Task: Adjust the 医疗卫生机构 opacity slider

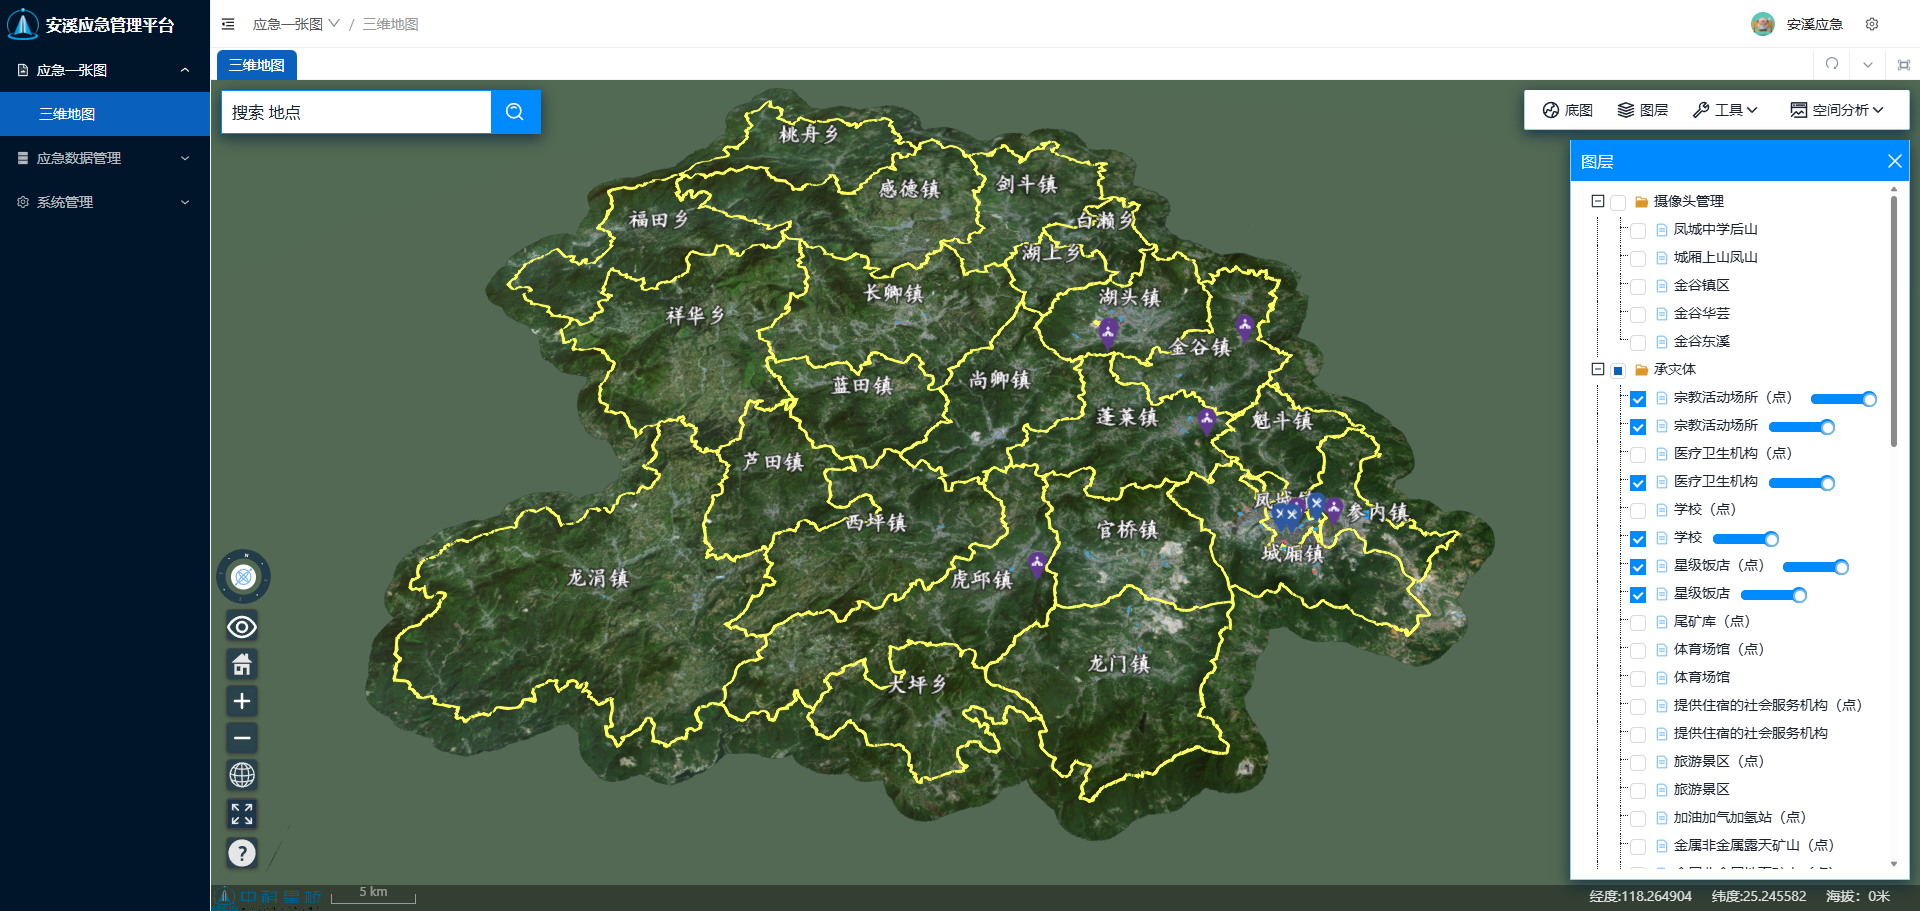Action: (x=1827, y=483)
